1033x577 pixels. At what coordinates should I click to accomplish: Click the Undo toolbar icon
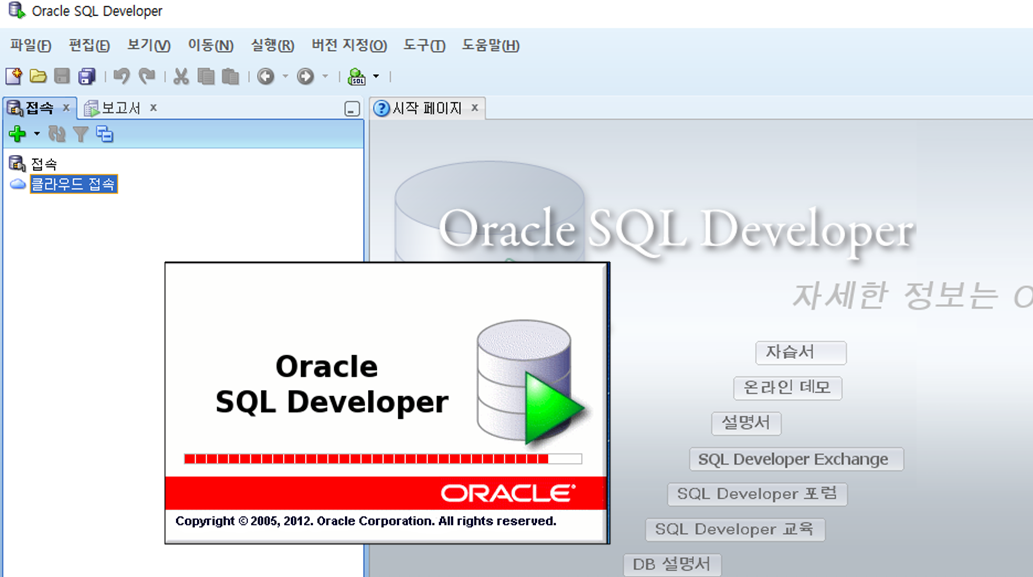click(x=121, y=76)
